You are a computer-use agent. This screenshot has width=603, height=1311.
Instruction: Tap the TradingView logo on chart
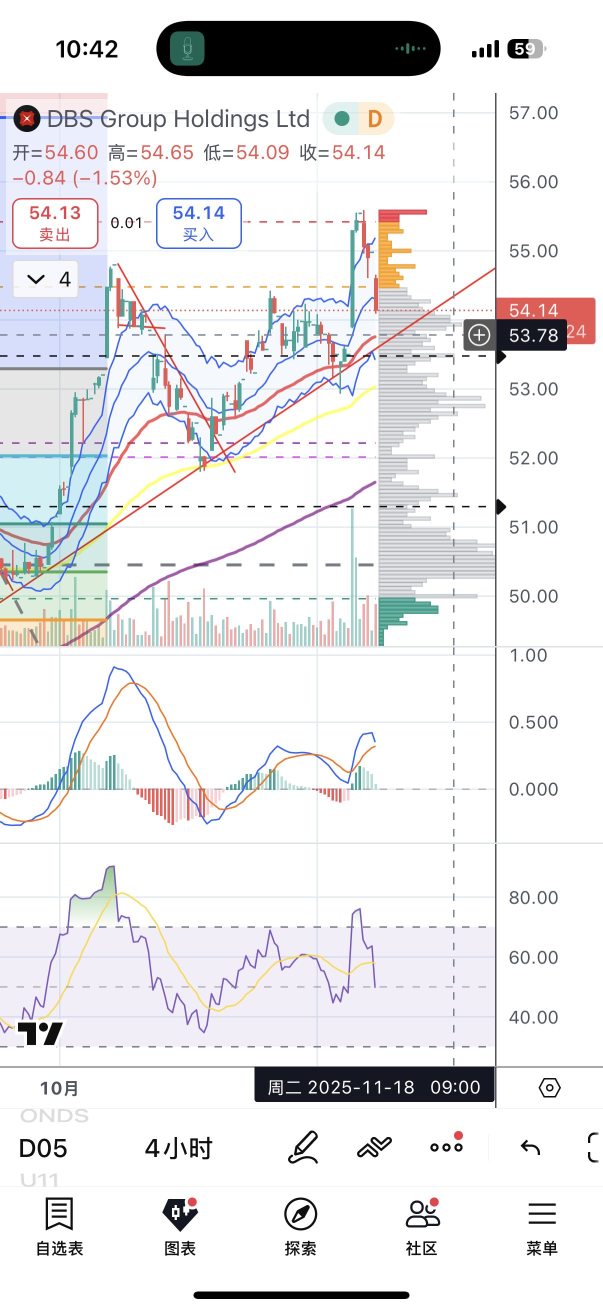coord(40,1034)
